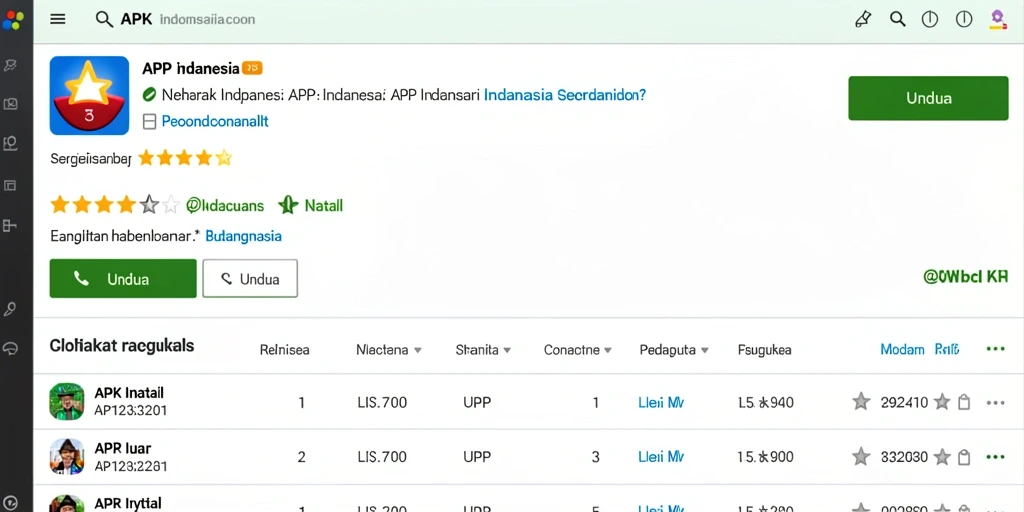Open the three-dot menu in the table header
Viewport: 1024px width, 512px height.
(995, 349)
